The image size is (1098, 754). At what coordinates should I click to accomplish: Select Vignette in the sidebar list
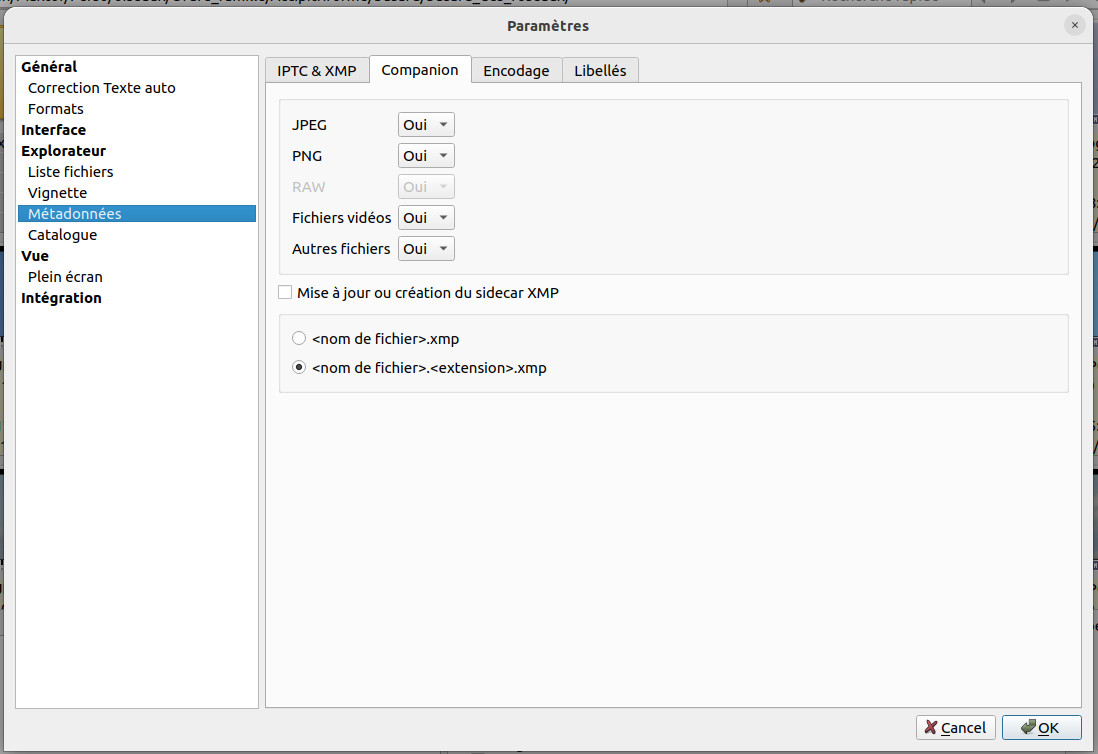pyautogui.click(x=57, y=193)
